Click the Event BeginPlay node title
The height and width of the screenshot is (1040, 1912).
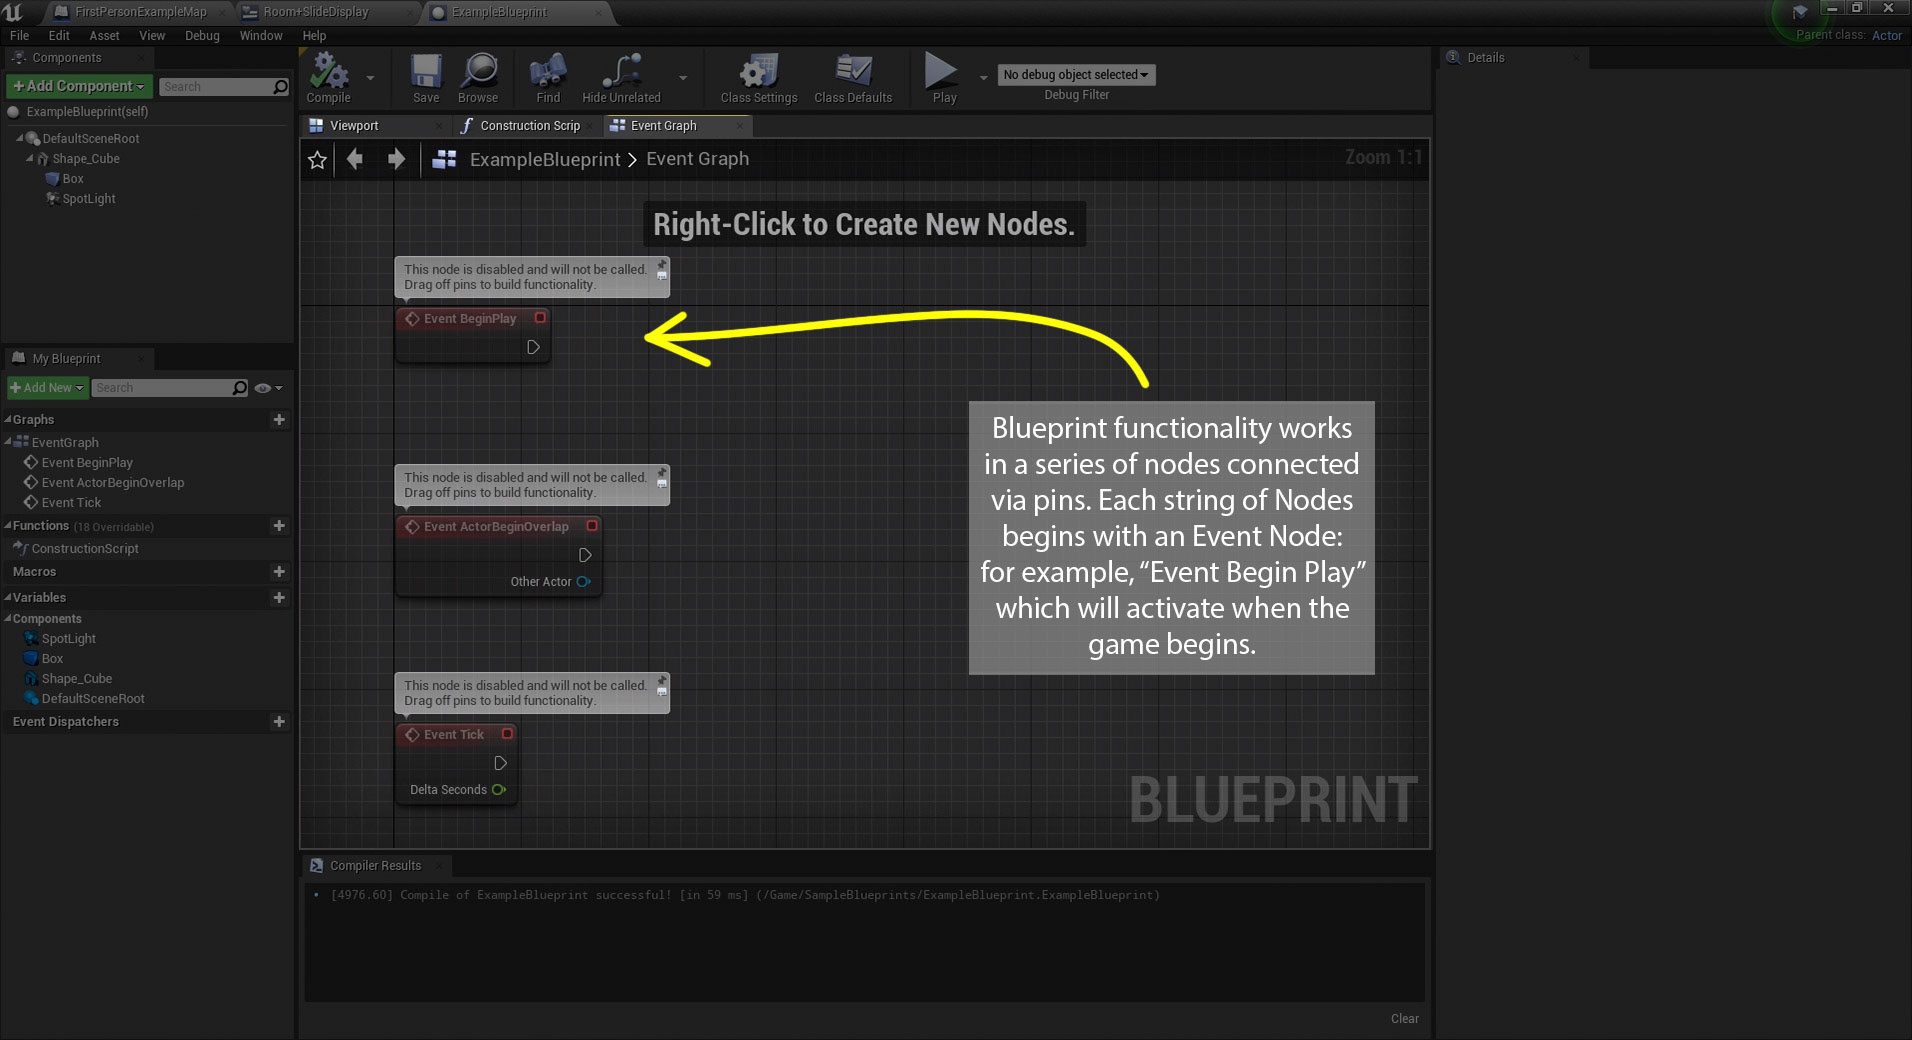point(470,319)
